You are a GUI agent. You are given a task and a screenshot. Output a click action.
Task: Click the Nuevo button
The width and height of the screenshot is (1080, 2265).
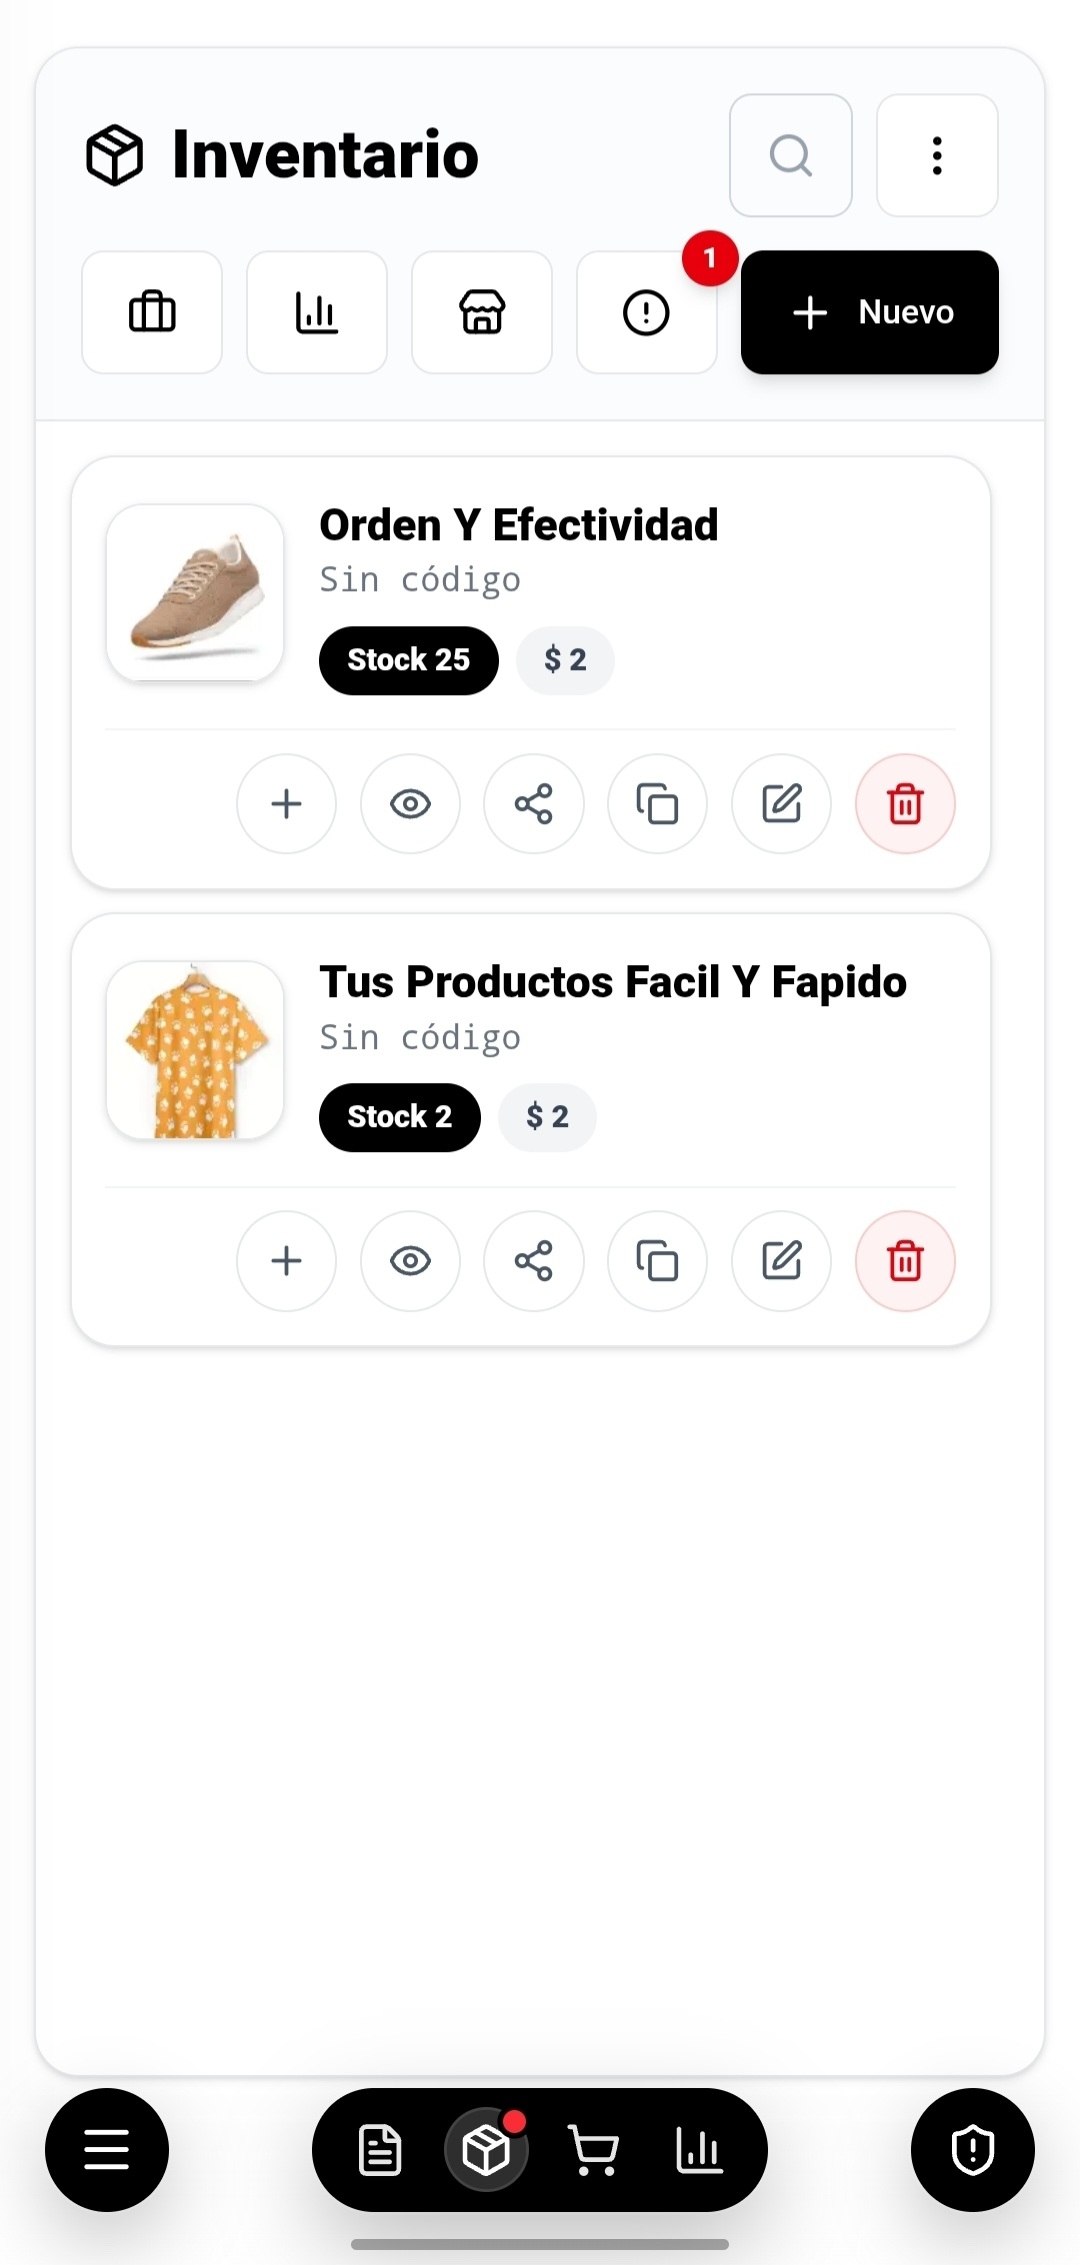[x=870, y=312]
